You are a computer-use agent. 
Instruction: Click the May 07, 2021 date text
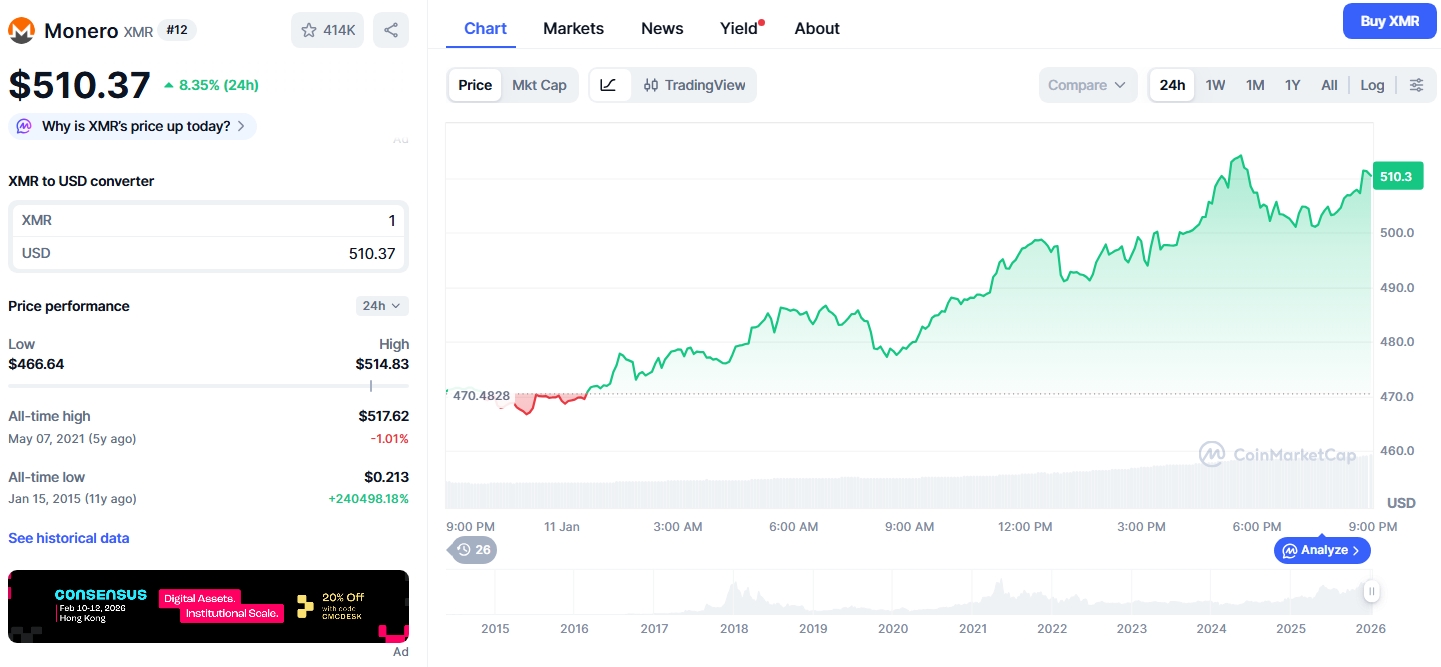tap(72, 438)
